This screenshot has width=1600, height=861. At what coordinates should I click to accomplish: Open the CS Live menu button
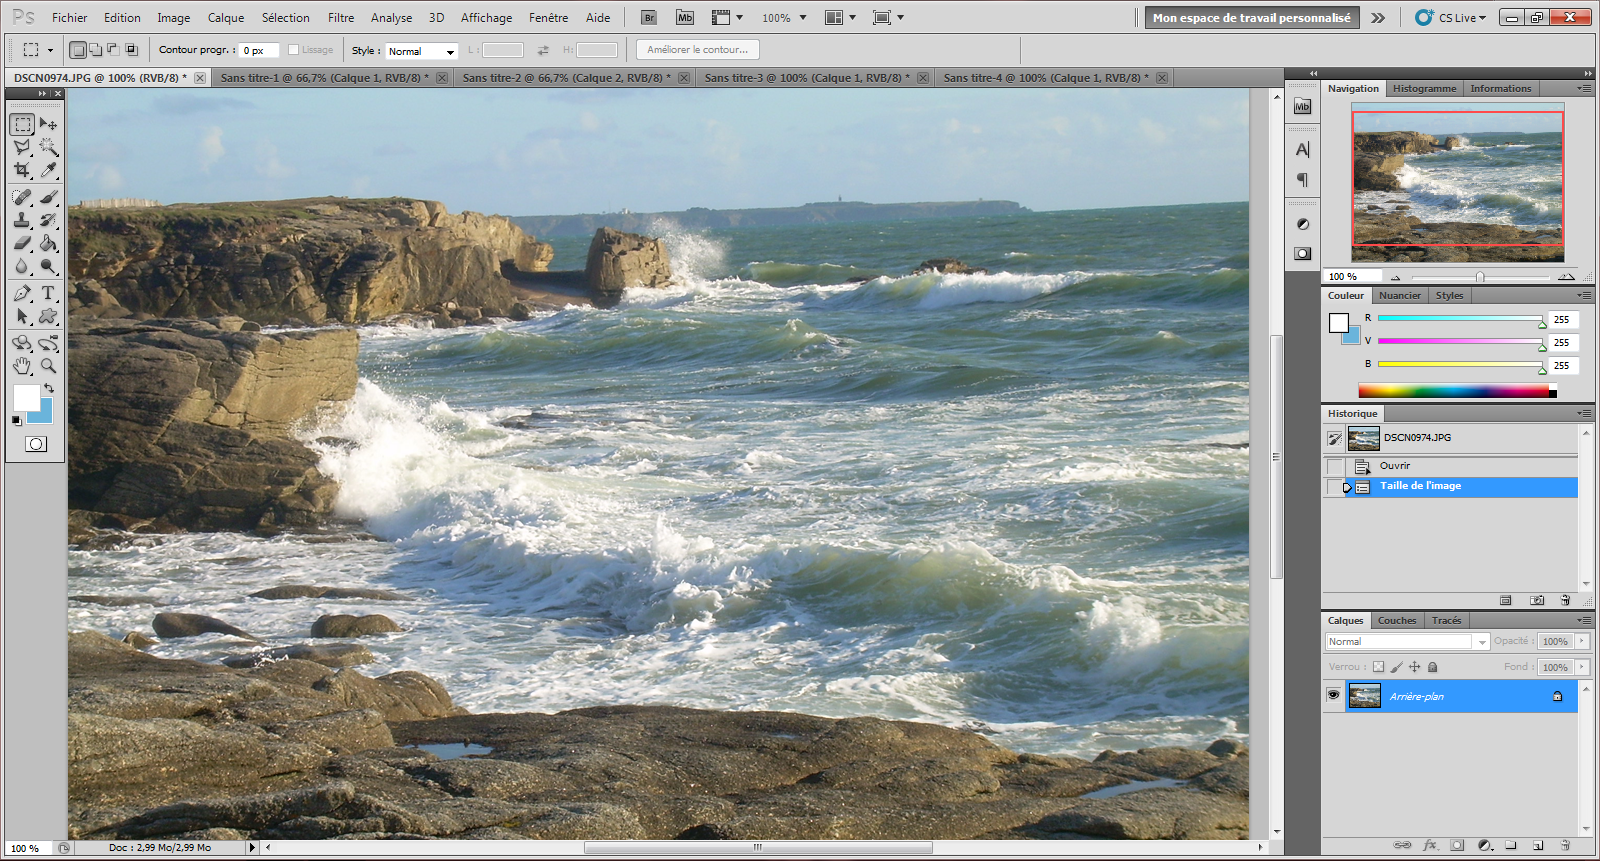click(x=1452, y=18)
